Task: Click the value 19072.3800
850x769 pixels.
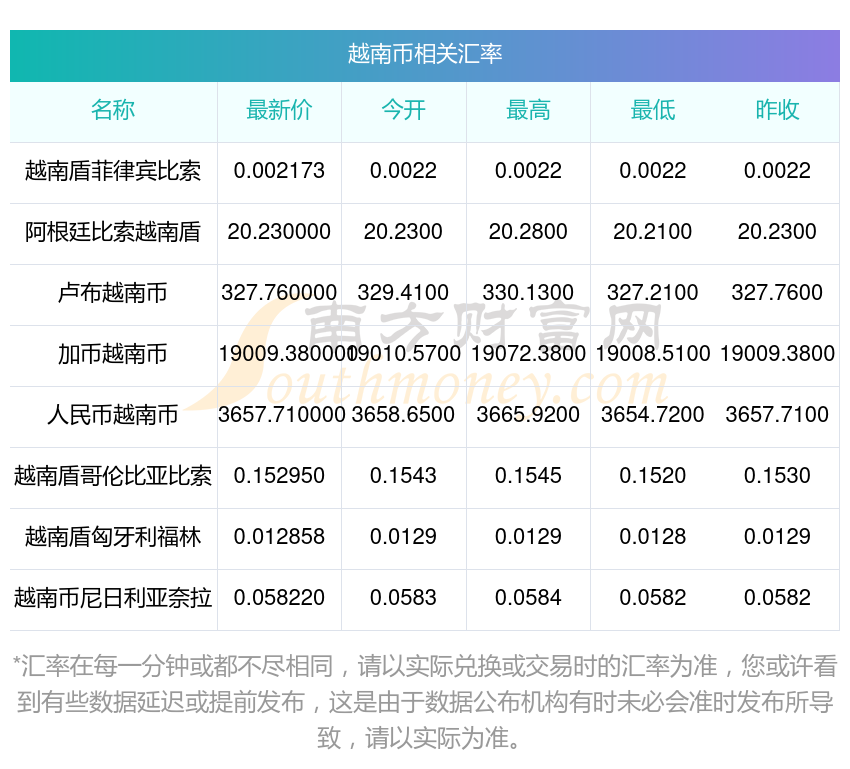Action: (x=528, y=354)
